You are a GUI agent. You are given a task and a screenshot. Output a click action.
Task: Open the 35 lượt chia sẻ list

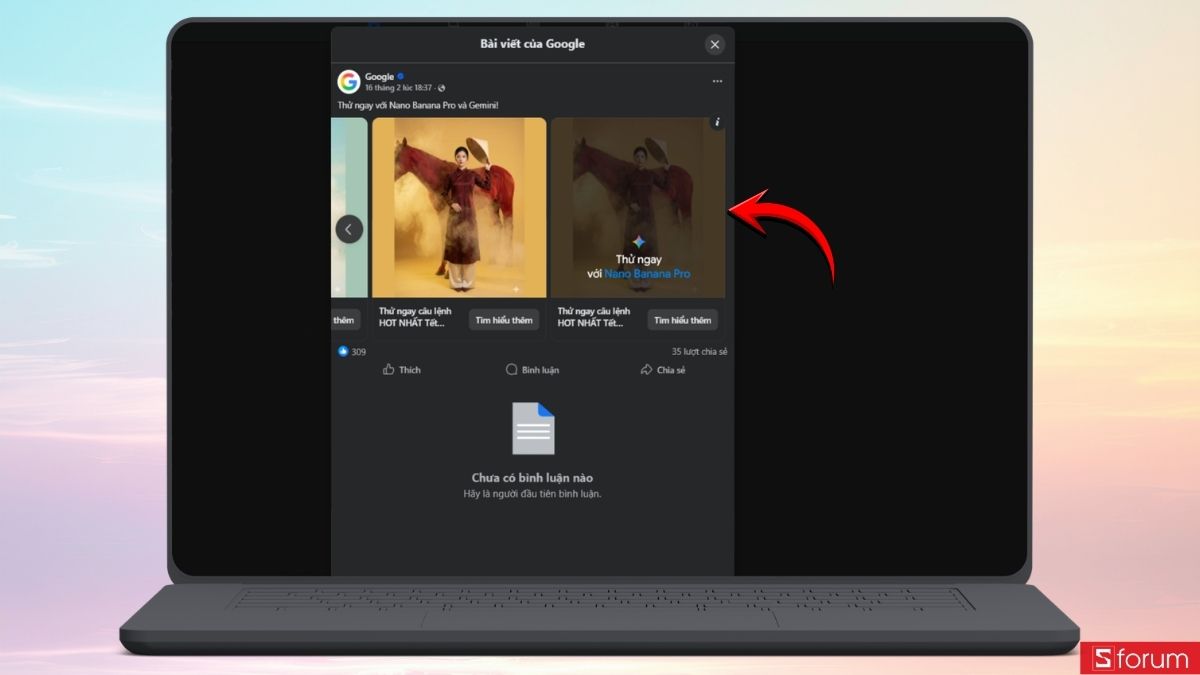(x=699, y=352)
